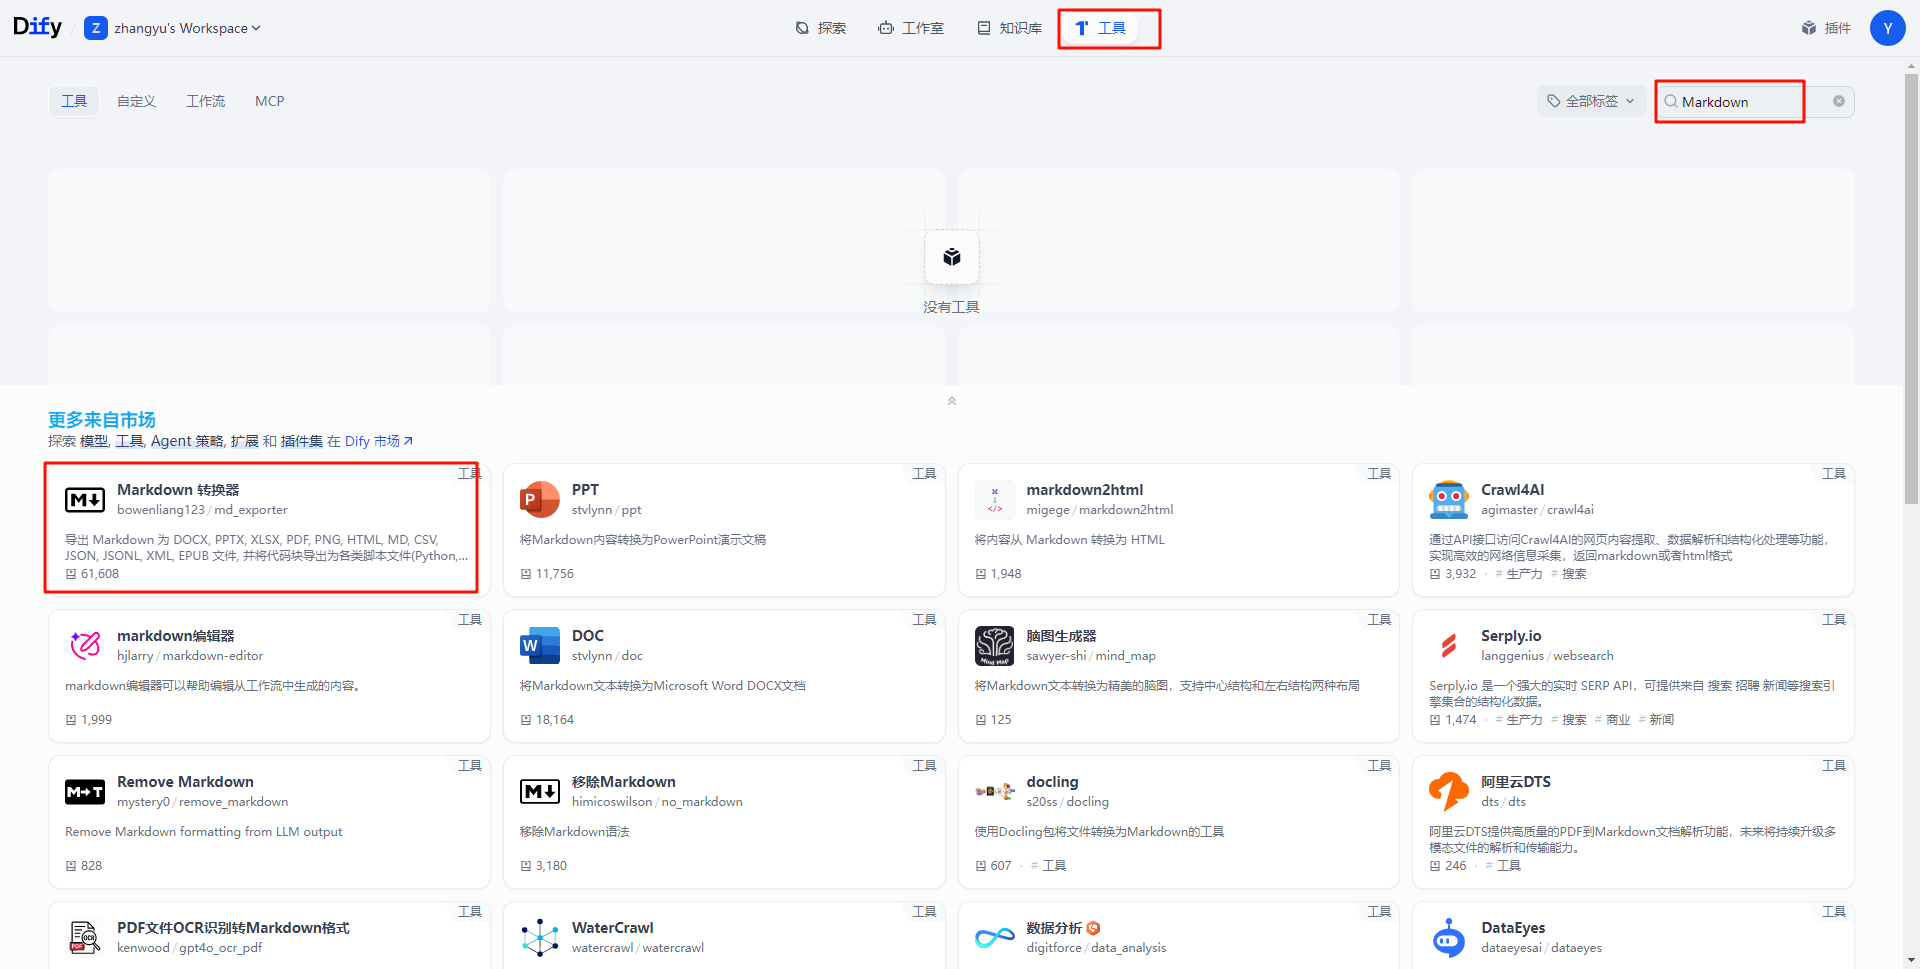Open the Serply.io plugin title
Screen dimensions: 1920x969
pos(1511,636)
